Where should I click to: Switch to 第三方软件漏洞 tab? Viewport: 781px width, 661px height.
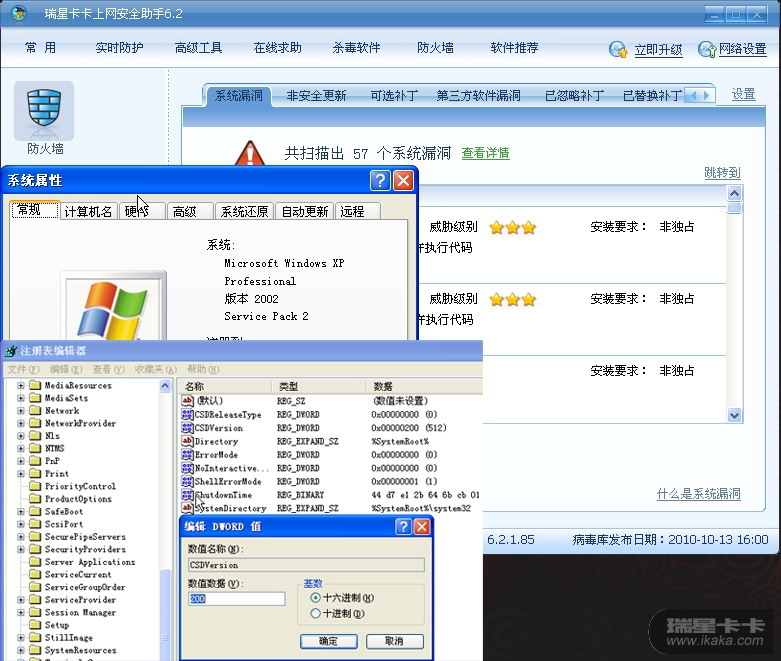click(x=478, y=95)
